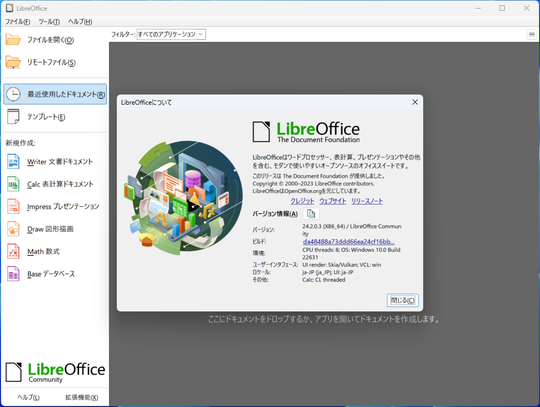540x407 pixels.
Task: Select the テンプレート(E) label
Action: pyautogui.click(x=46, y=117)
